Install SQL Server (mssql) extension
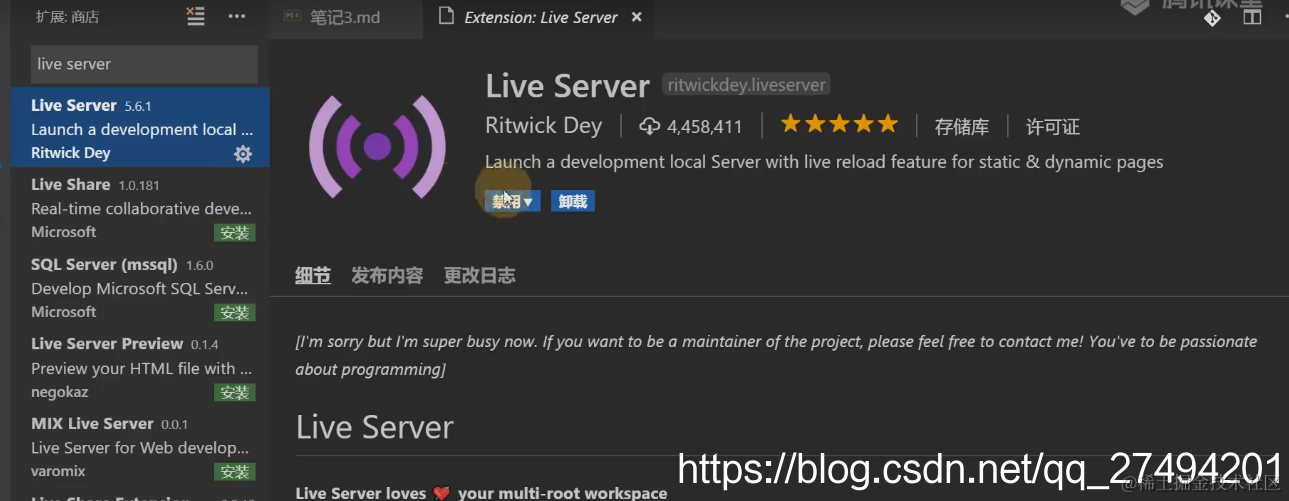The height and width of the screenshot is (501, 1289). click(x=235, y=313)
